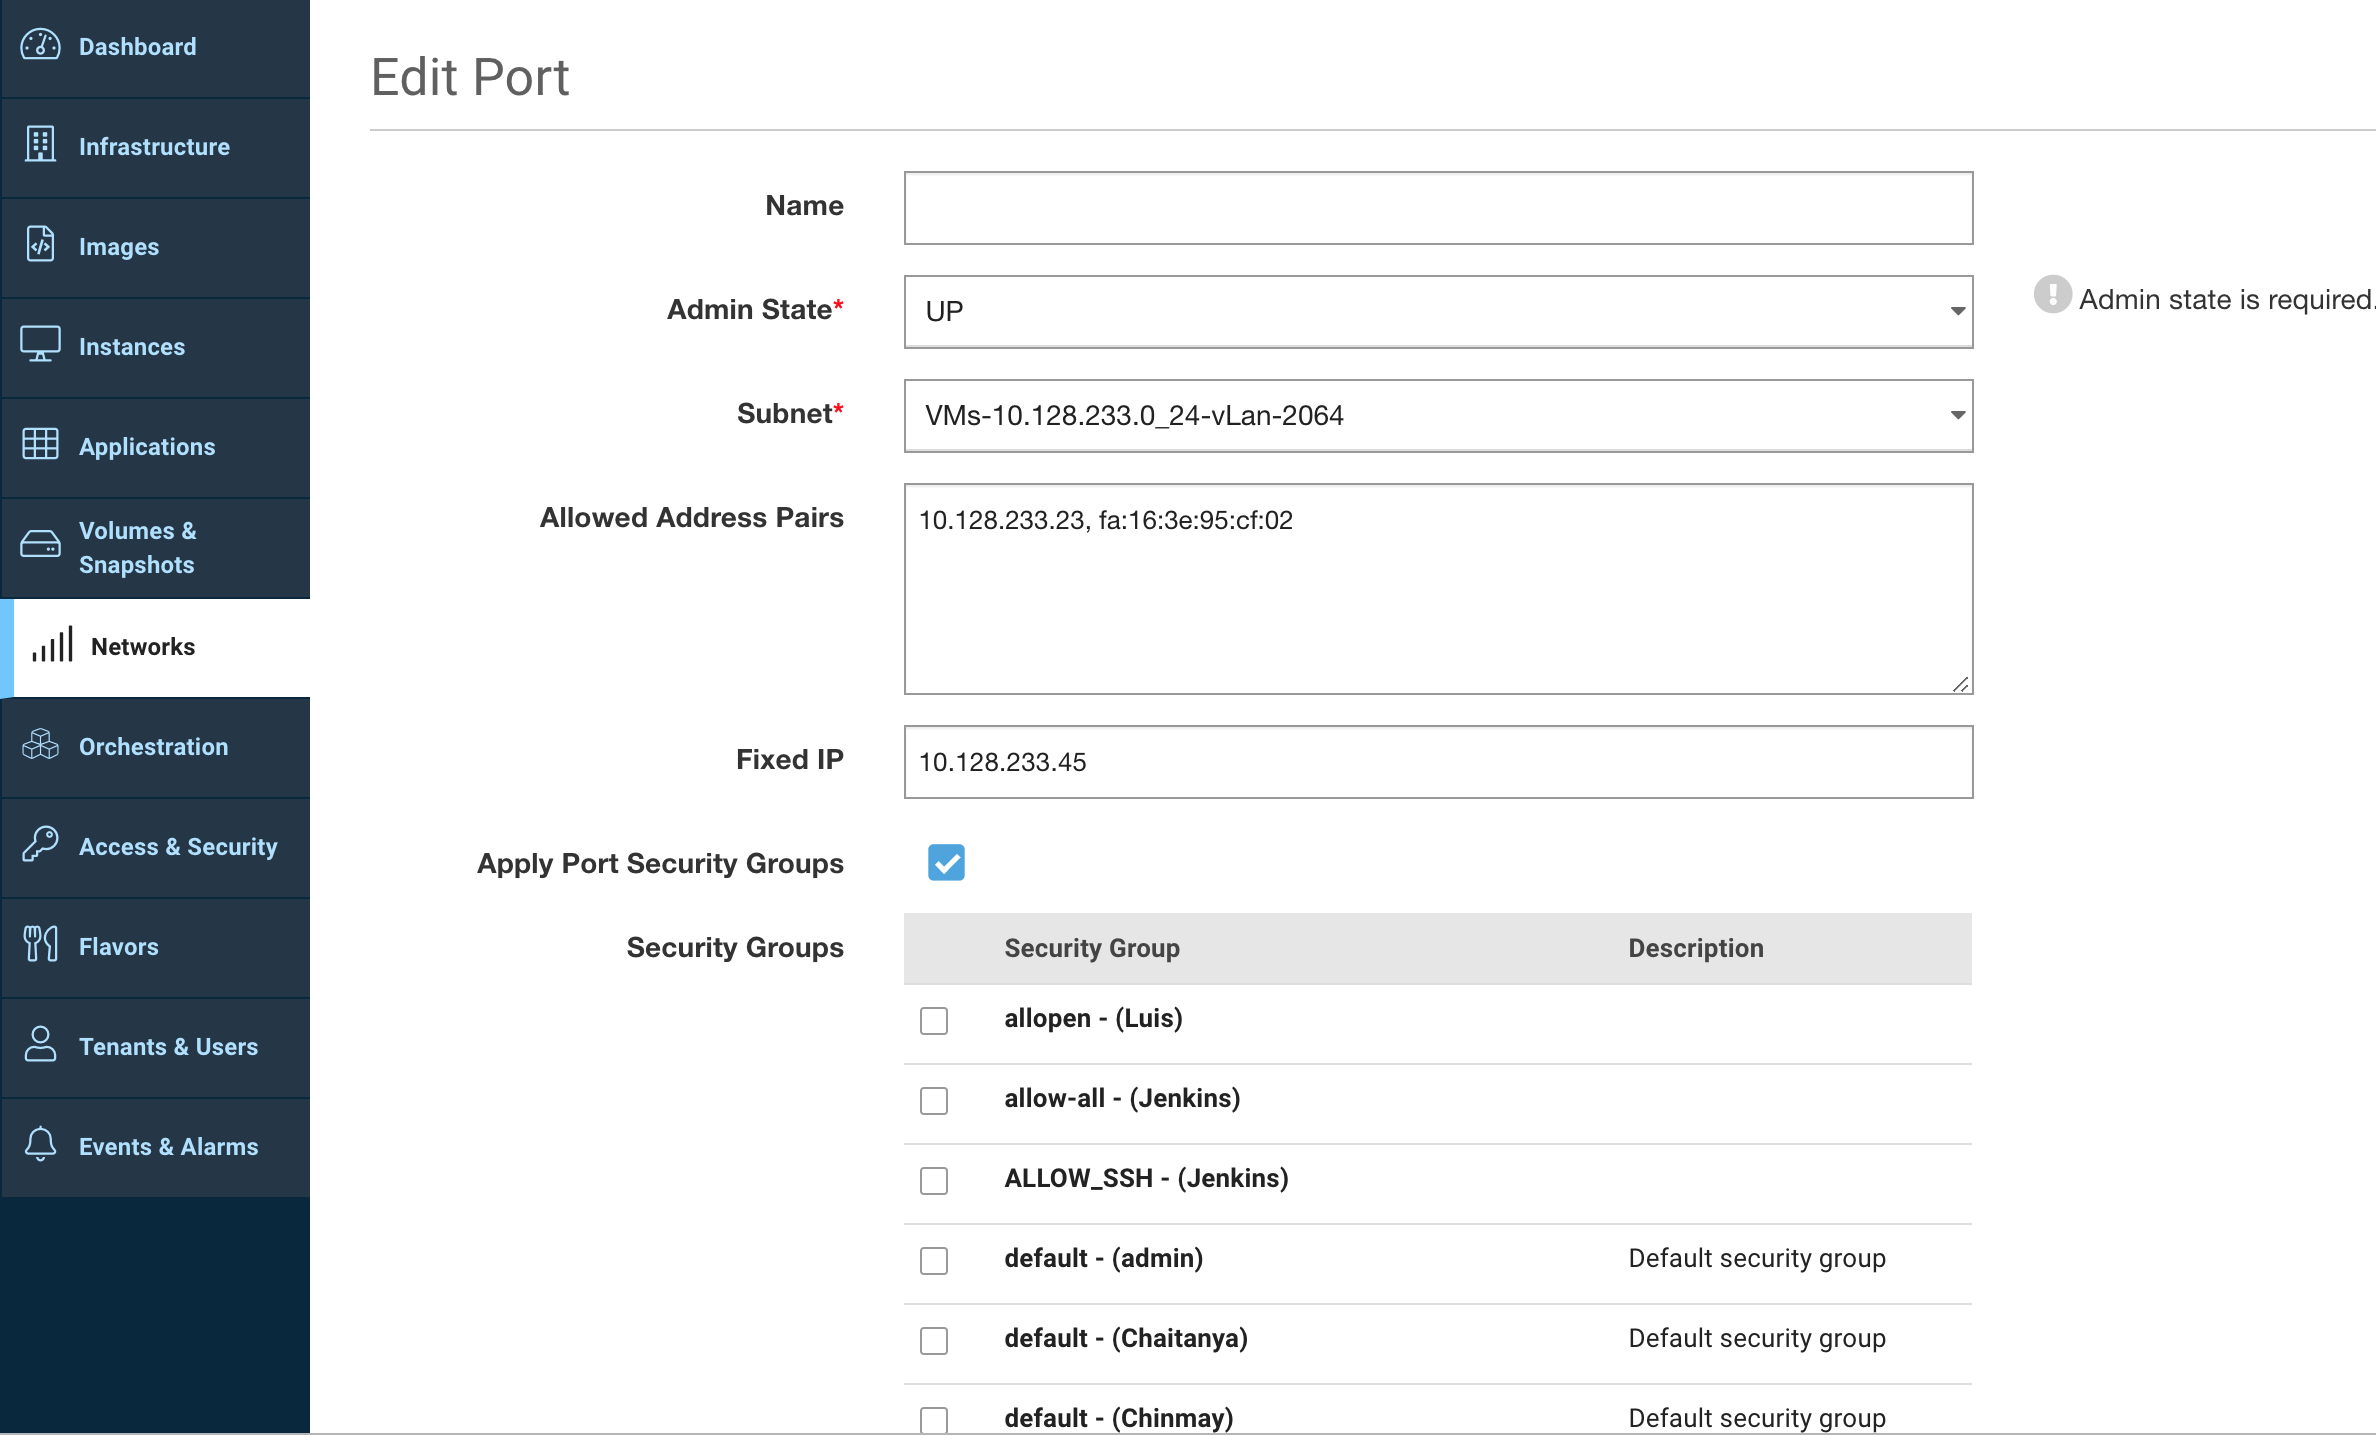Tick default - (Chaitanya) security group checkbox

[x=934, y=1341]
